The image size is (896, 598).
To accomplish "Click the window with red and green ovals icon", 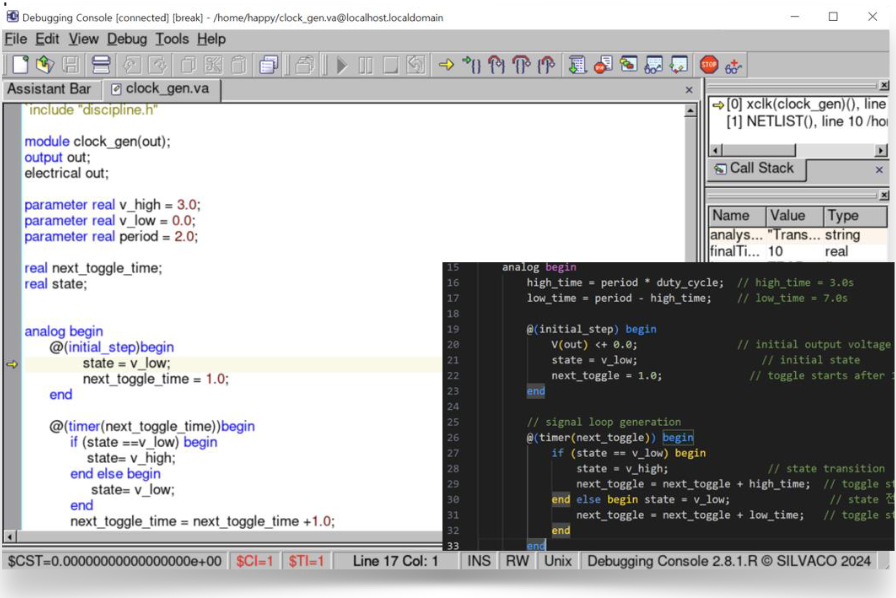I will [628, 65].
